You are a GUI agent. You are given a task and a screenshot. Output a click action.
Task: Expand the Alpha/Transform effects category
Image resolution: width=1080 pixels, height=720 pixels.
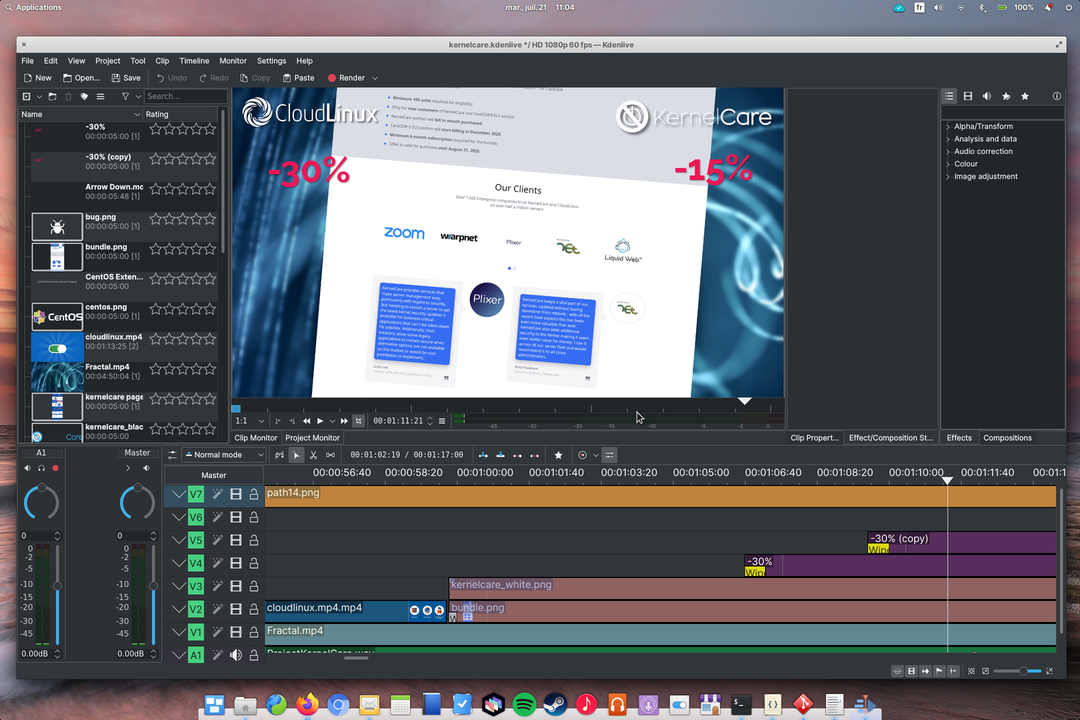948,127
